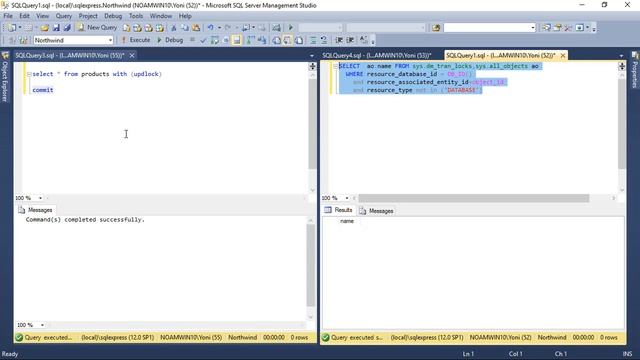Click the tools wrench icon in top toolbar

click(568, 28)
